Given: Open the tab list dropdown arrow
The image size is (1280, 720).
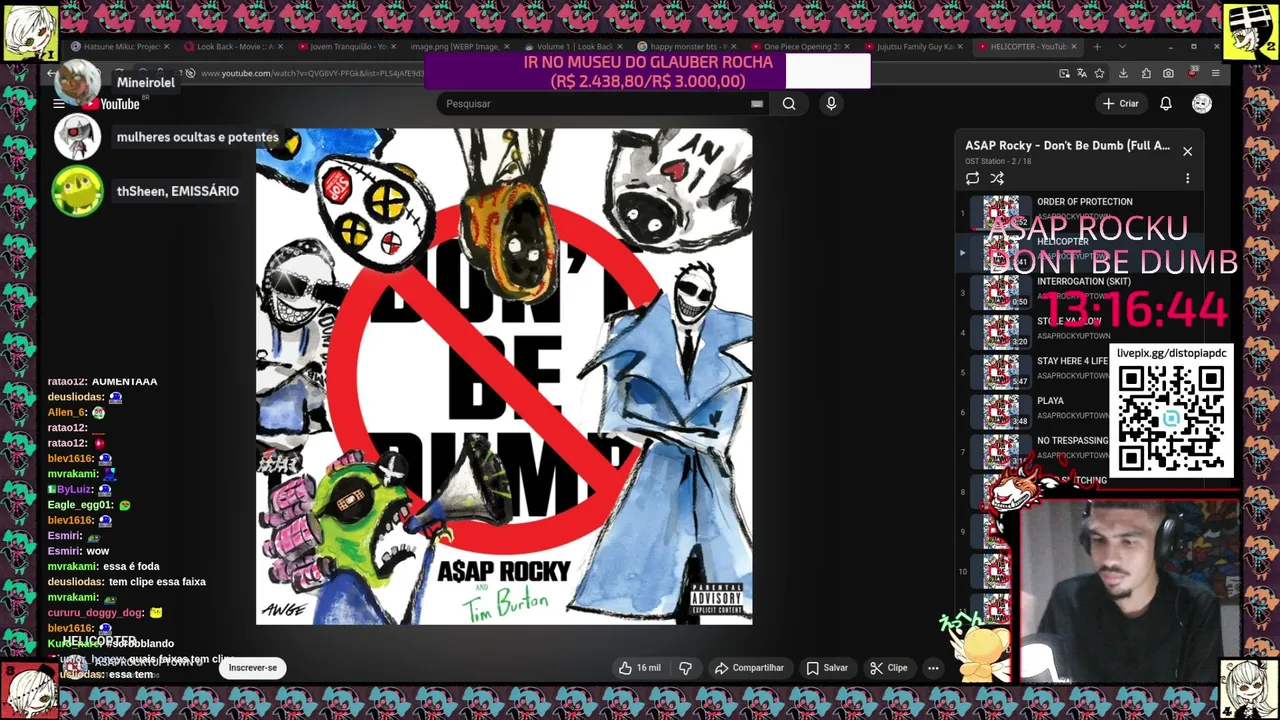Looking at the screenshot, I should pos(1122,47).
